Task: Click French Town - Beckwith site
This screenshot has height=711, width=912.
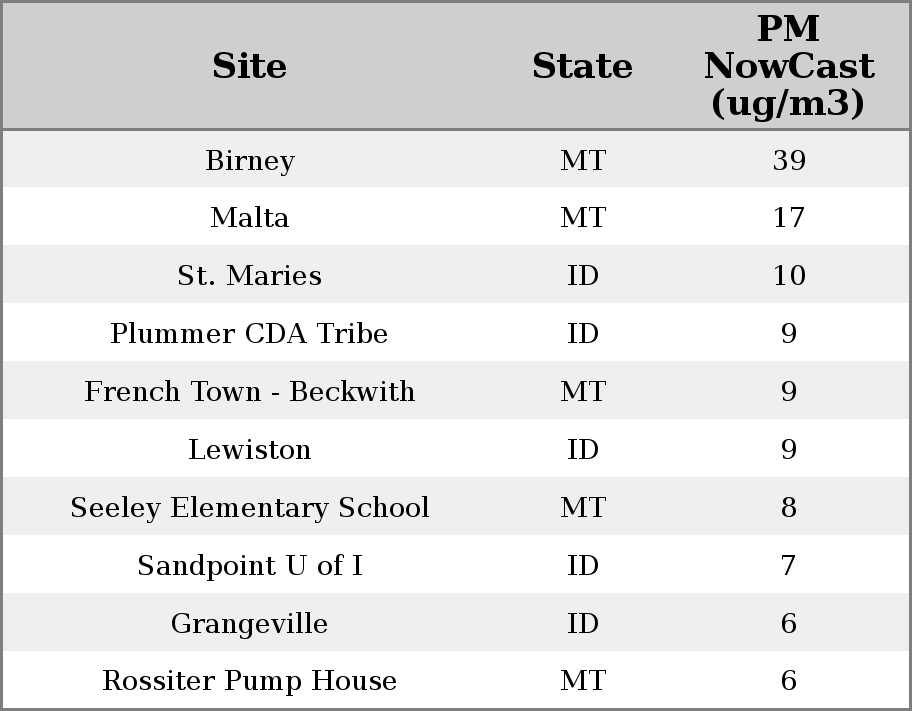Action: click(249, 392)
